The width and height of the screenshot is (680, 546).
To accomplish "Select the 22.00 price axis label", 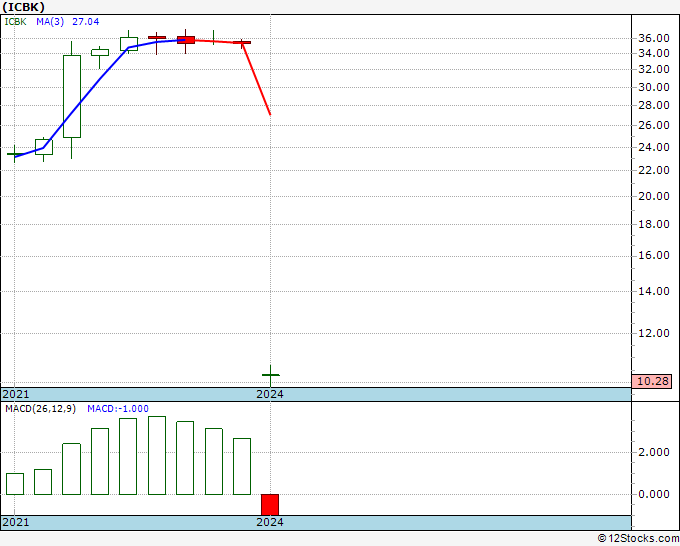I will 654,170.
